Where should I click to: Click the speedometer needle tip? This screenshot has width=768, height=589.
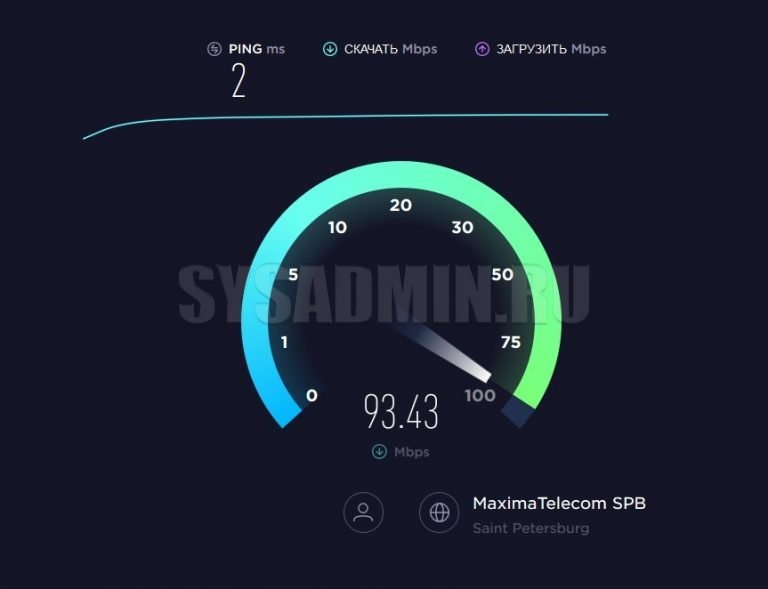(486, 376)
